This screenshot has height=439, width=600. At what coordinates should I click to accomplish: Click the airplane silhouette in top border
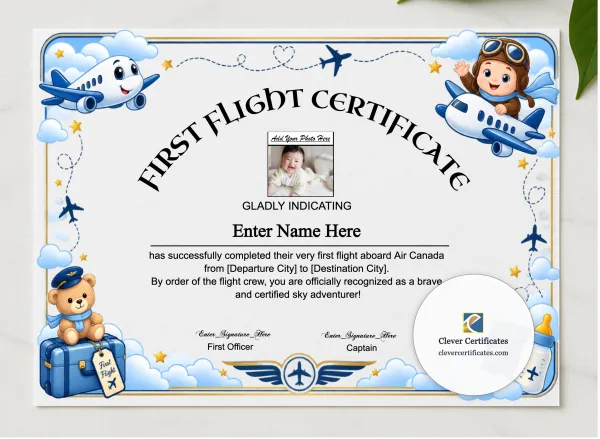(335, 59)
